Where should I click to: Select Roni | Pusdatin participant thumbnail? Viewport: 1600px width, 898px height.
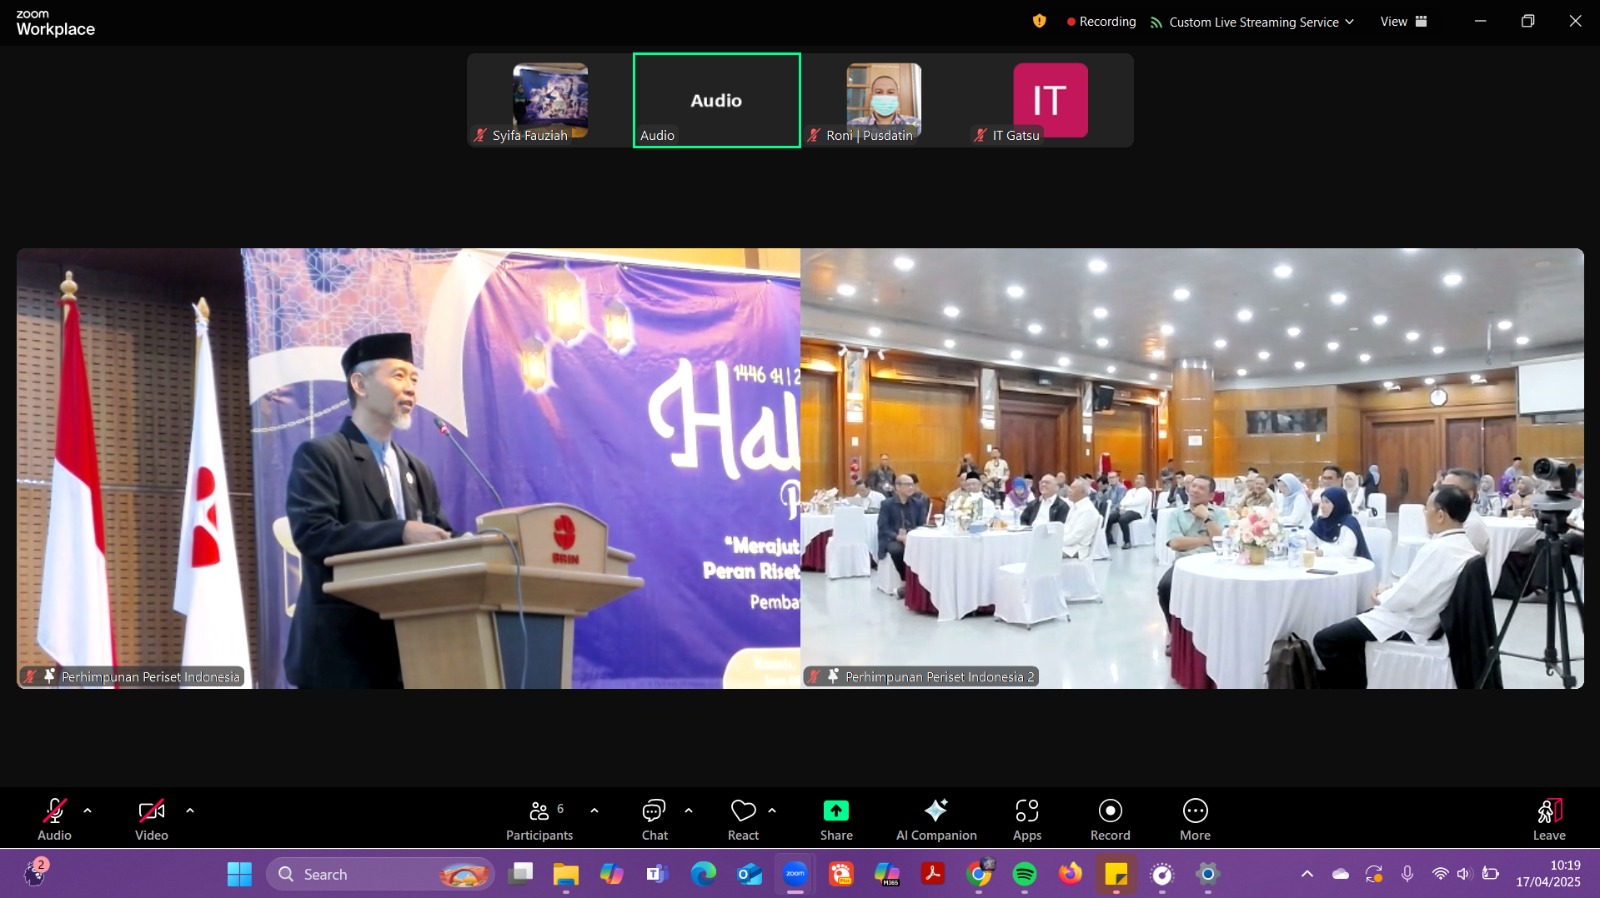coord(883,101)
